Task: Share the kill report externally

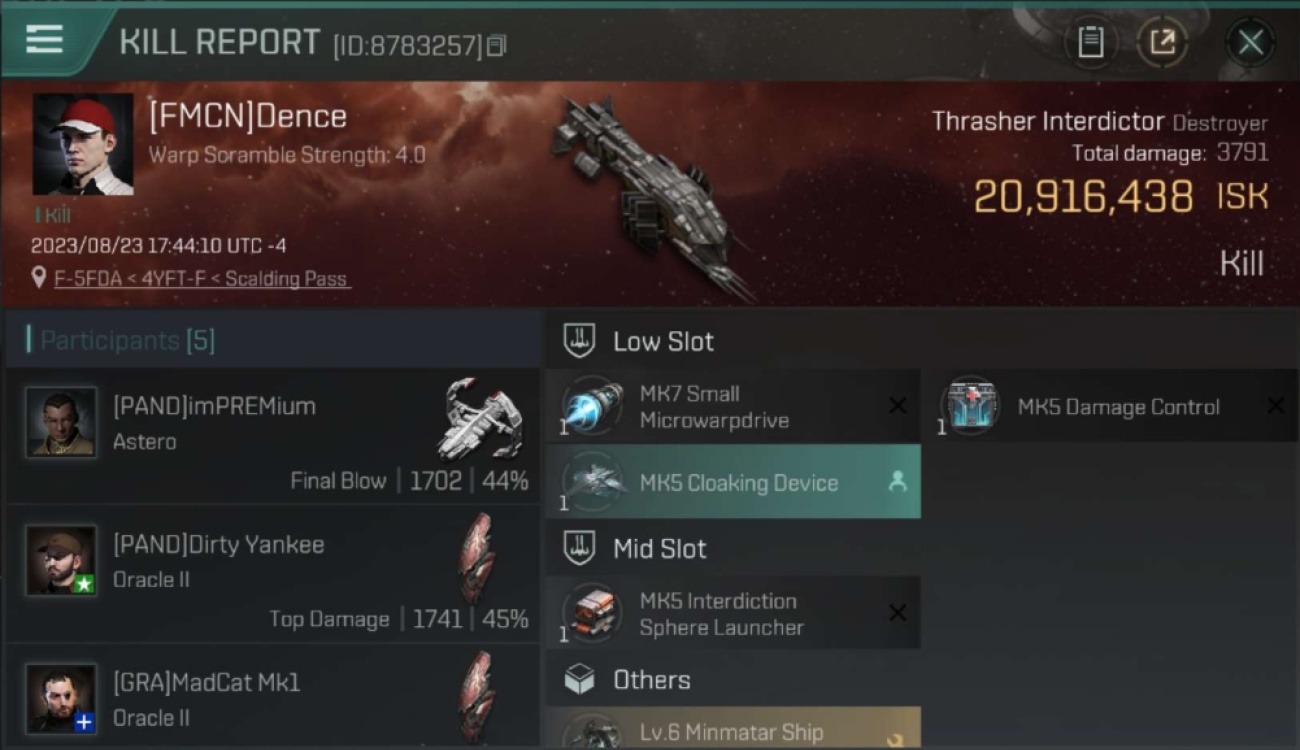Action: click(x=1162, y=42)
